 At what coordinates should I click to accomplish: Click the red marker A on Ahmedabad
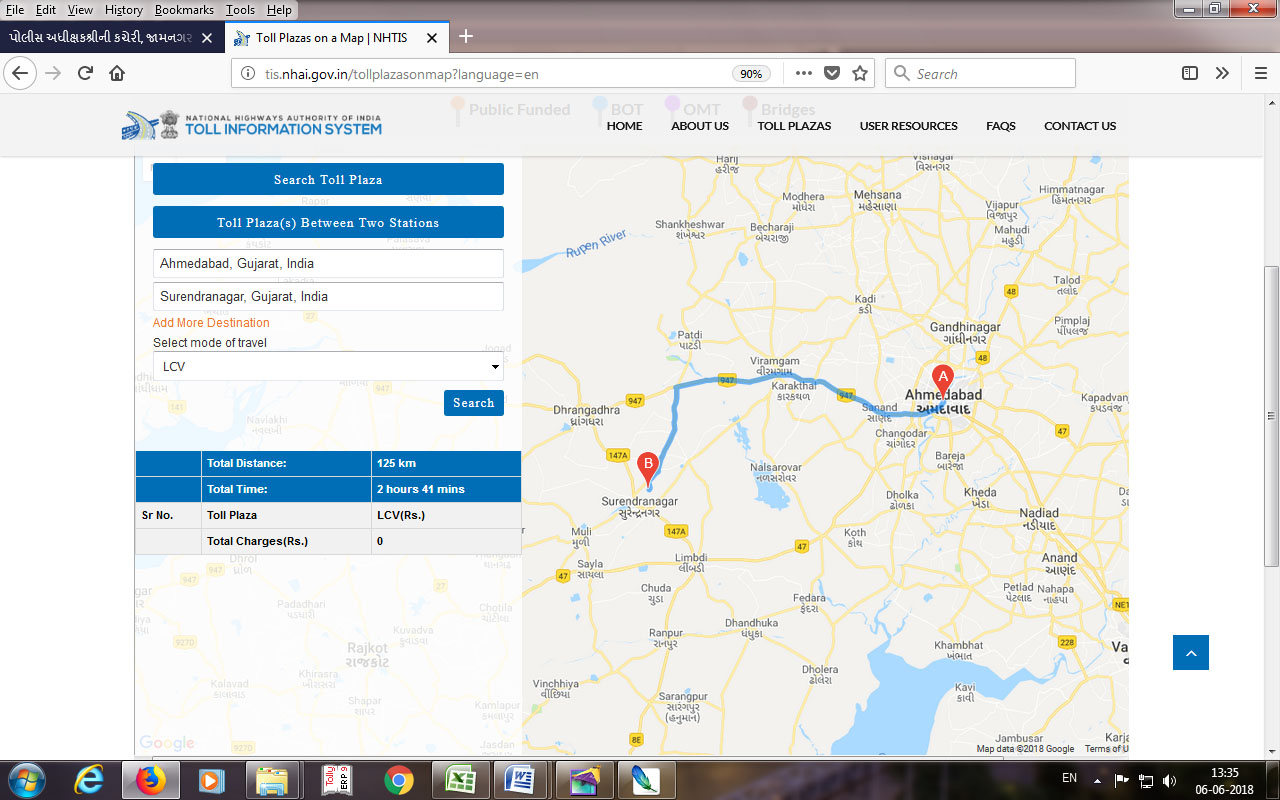coord(941,380)
